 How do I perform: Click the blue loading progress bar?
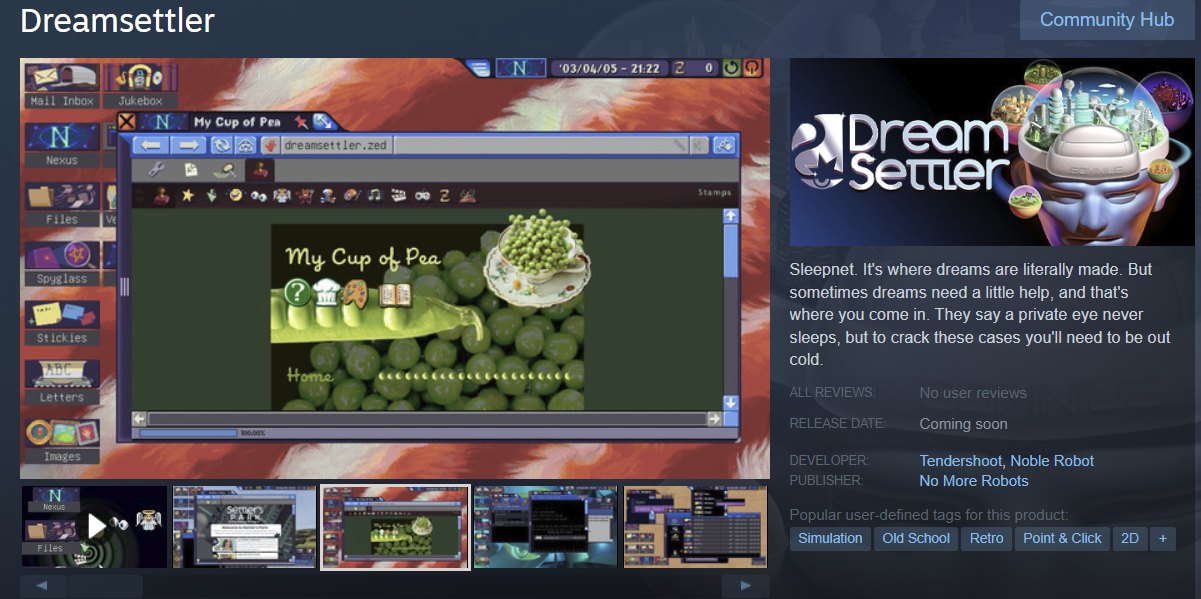coord(188,433)
